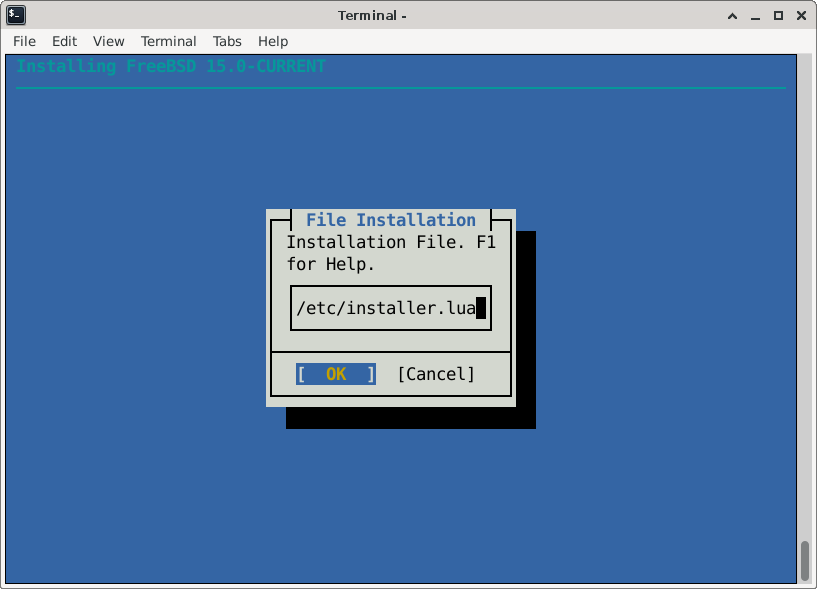Image resolution: width=817 pixels, height=589 pixels.
Task: Open the Tabs menu
Action: [227, 41]
